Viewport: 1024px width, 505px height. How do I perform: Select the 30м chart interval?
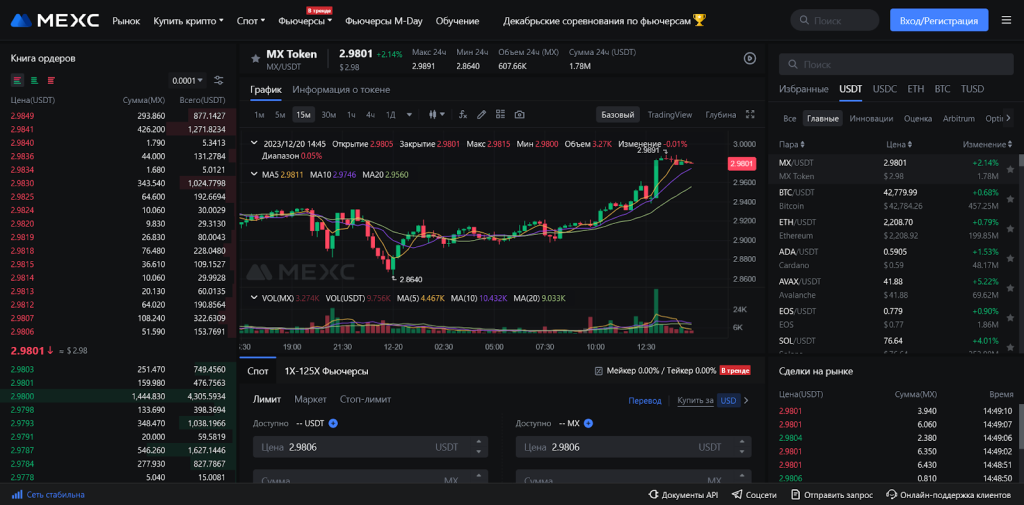point(328,114)
